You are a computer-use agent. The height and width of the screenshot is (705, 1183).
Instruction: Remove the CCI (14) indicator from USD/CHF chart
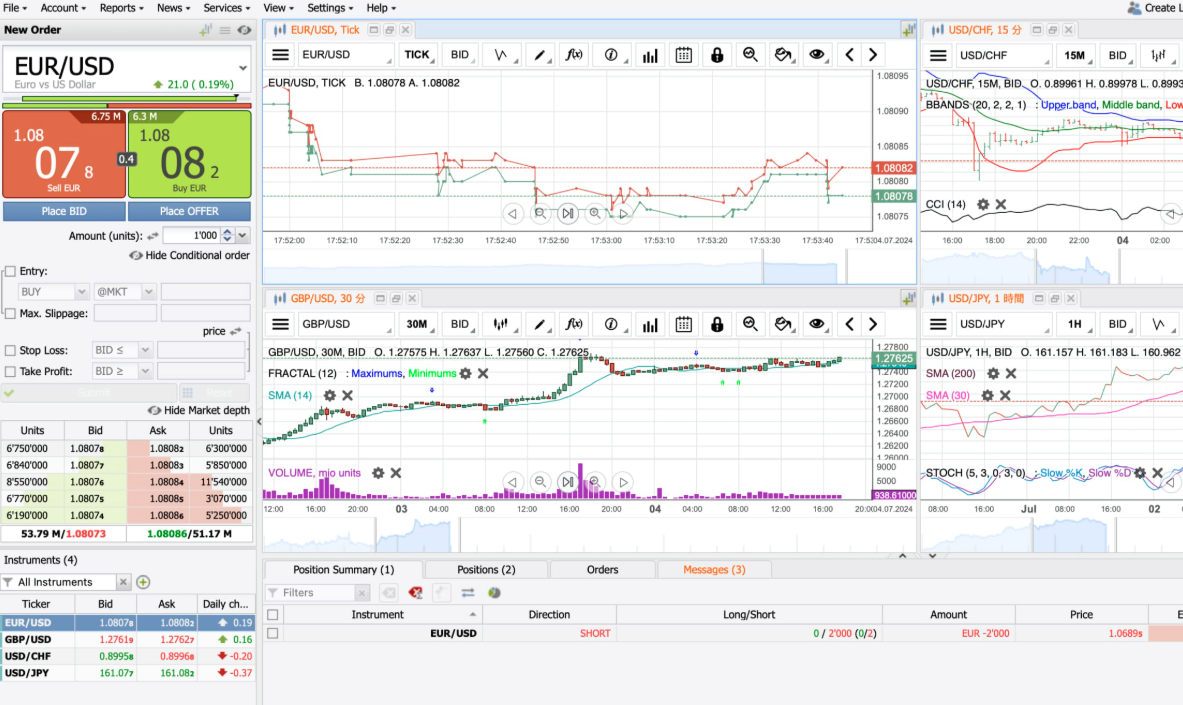[x=1000, y=205]
